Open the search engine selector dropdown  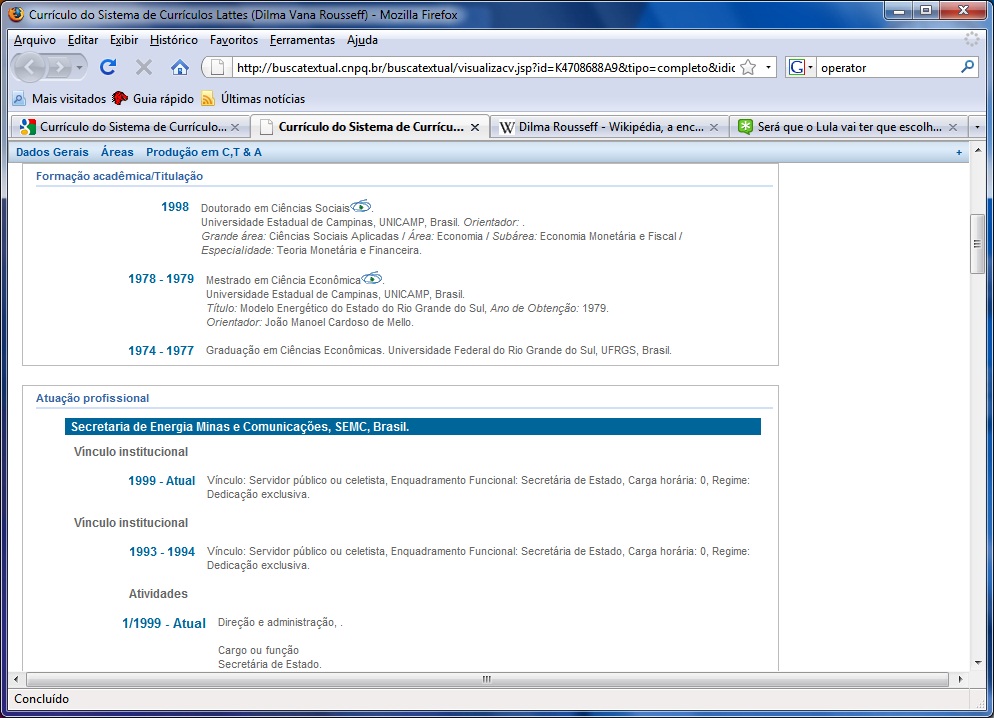[801, 67]
